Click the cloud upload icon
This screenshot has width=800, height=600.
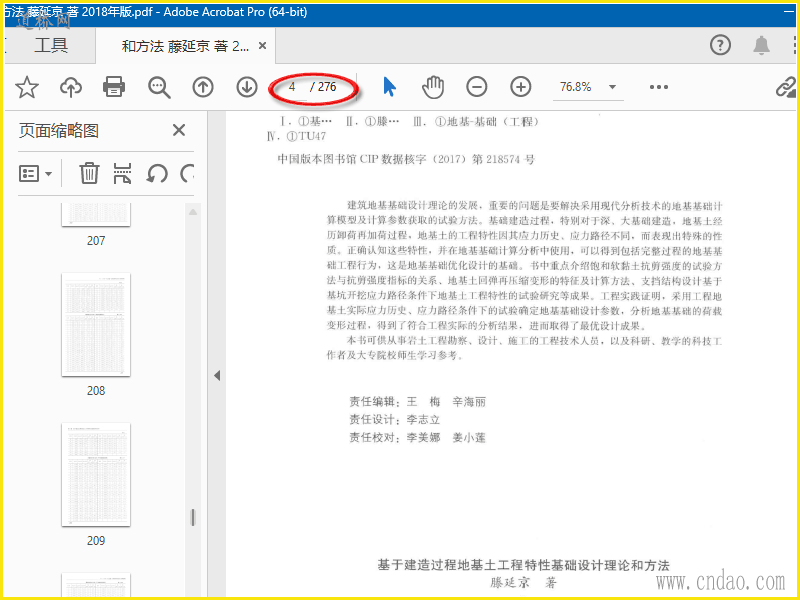[x=71, y=87]
